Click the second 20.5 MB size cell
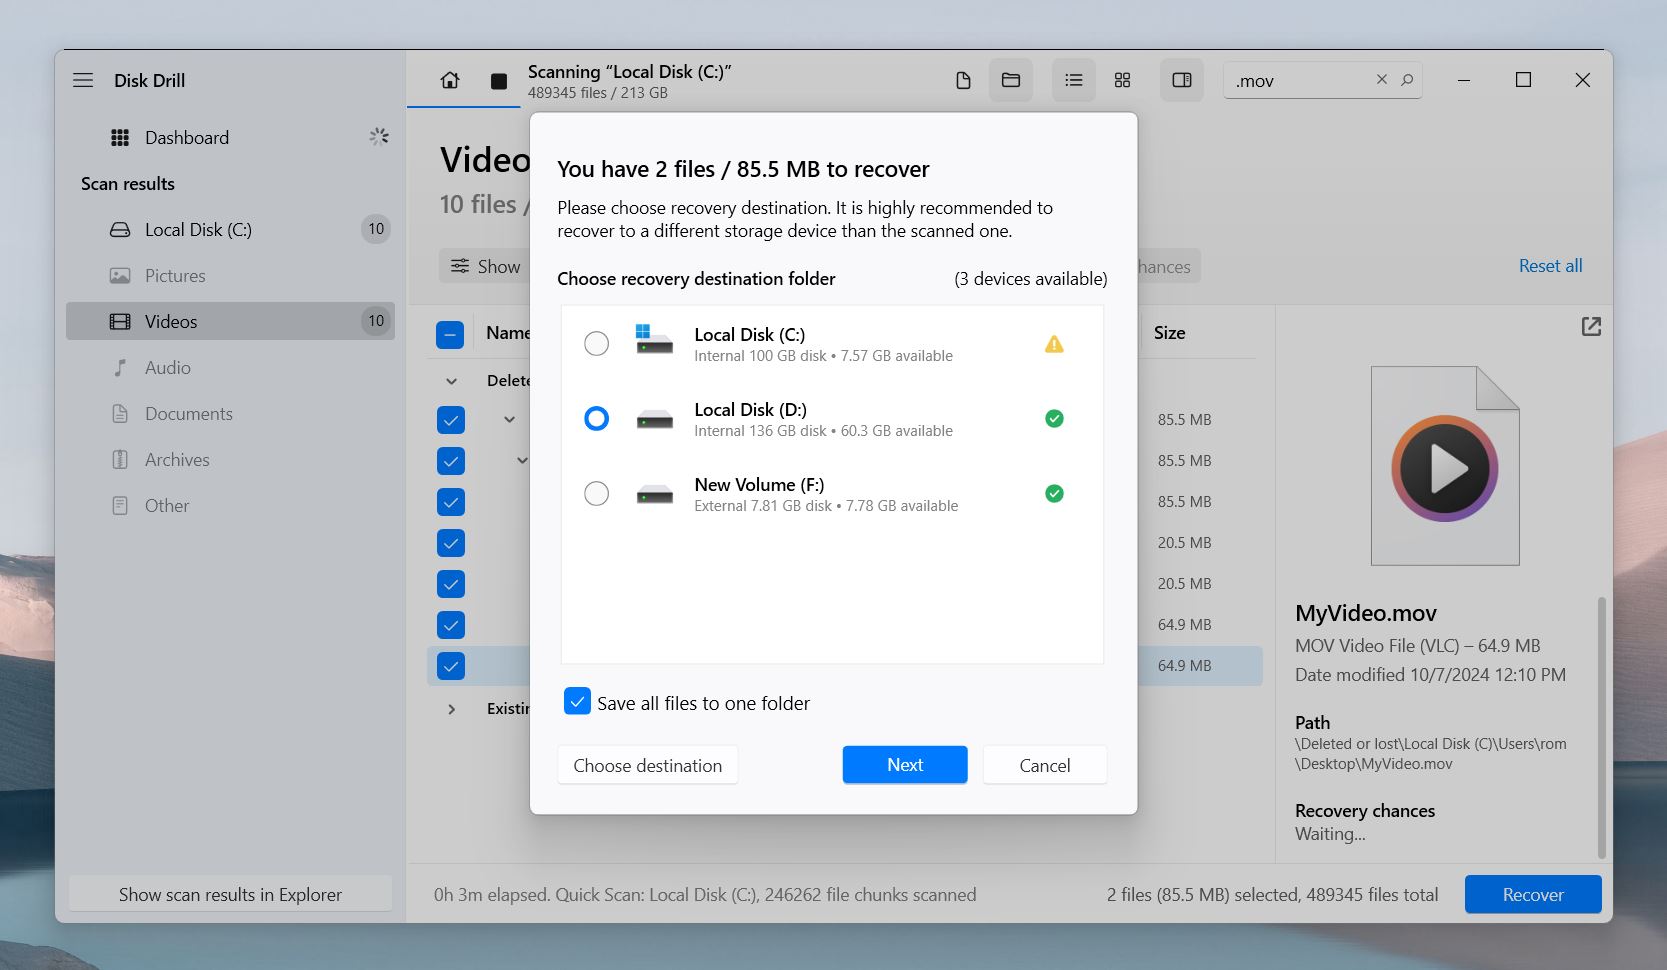1667x970 pixels. (1184, 584)
